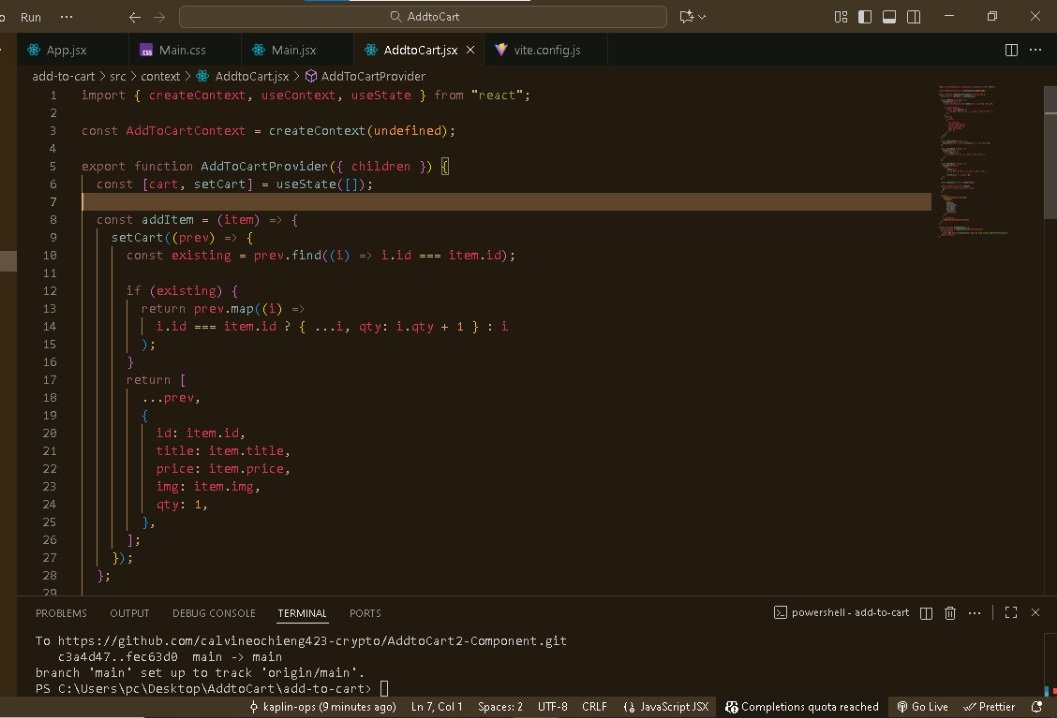Open the title bar overflow menu (three dots)
Image resolution: width=1057 pixels, height=718 pixels.
(66, 17)
